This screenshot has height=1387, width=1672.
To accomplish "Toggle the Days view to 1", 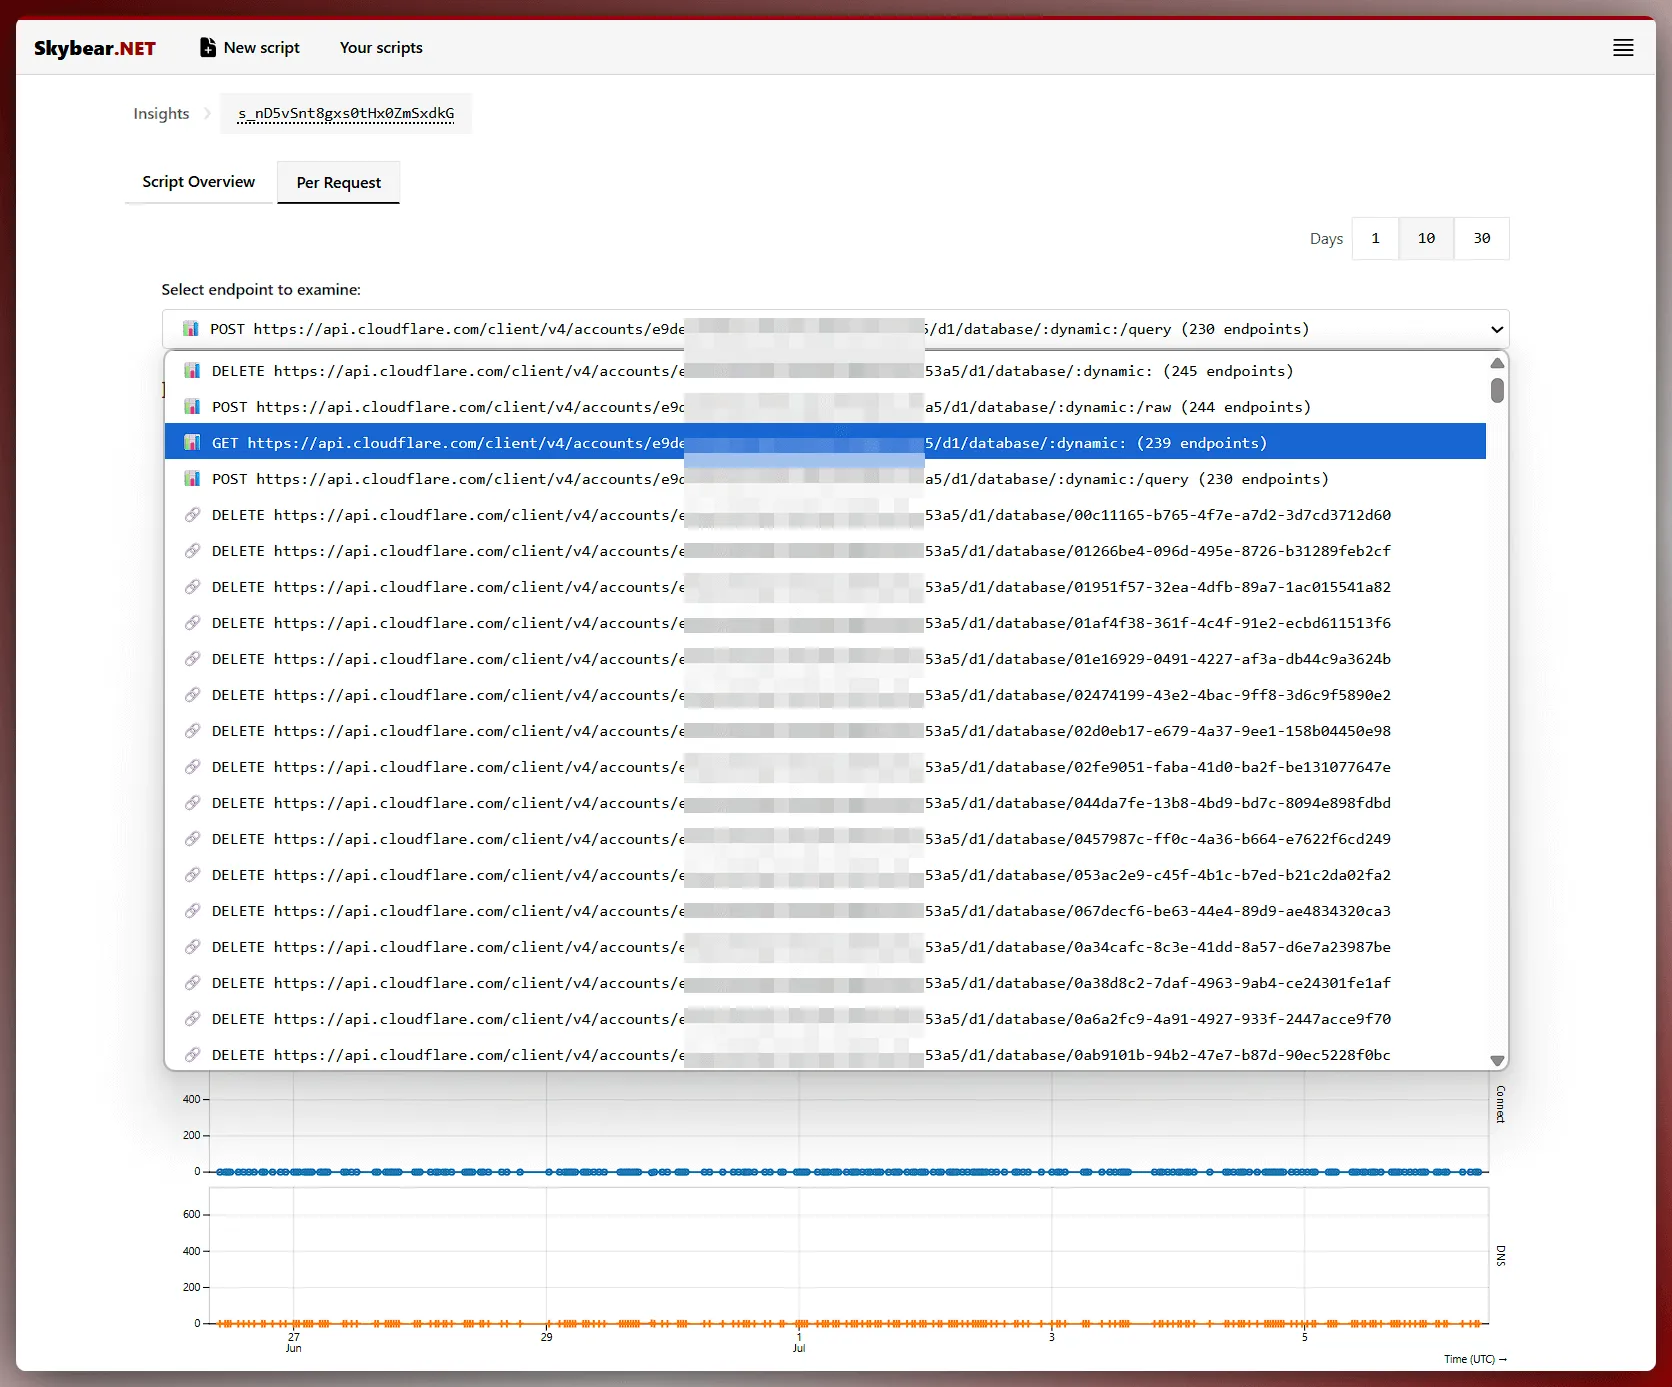I will click(1375, 238).
